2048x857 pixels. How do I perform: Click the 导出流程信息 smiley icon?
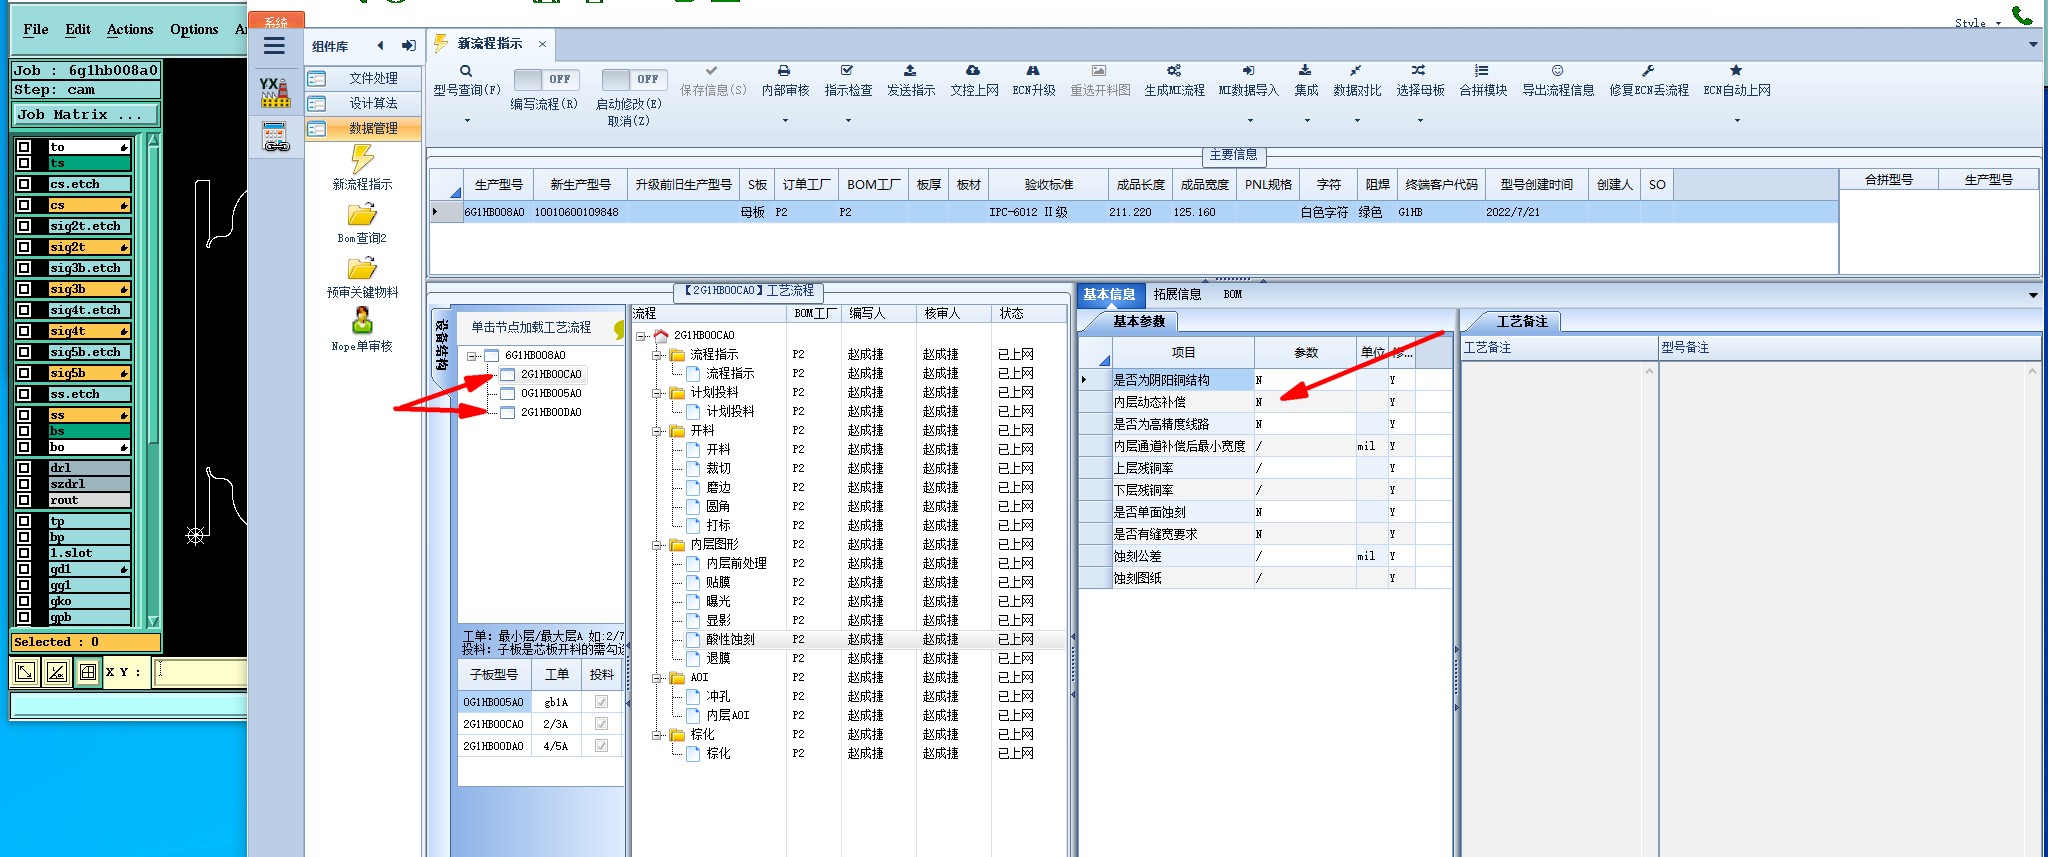pos(1557,71)
